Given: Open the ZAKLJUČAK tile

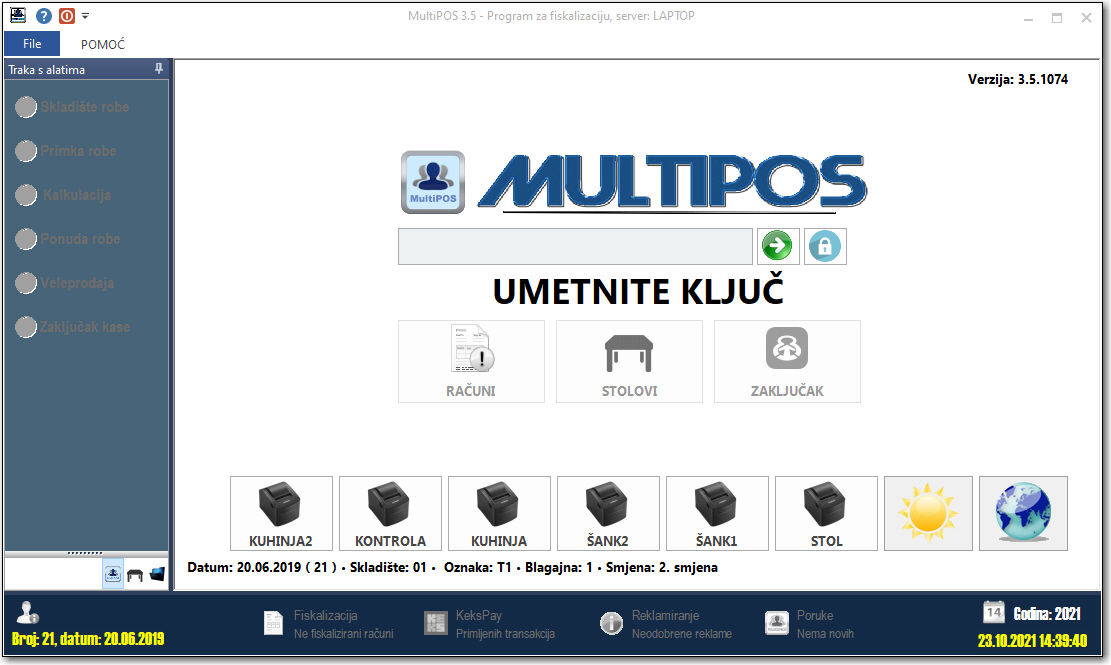Looking at the screenshot, I should (x=787, y=361).
